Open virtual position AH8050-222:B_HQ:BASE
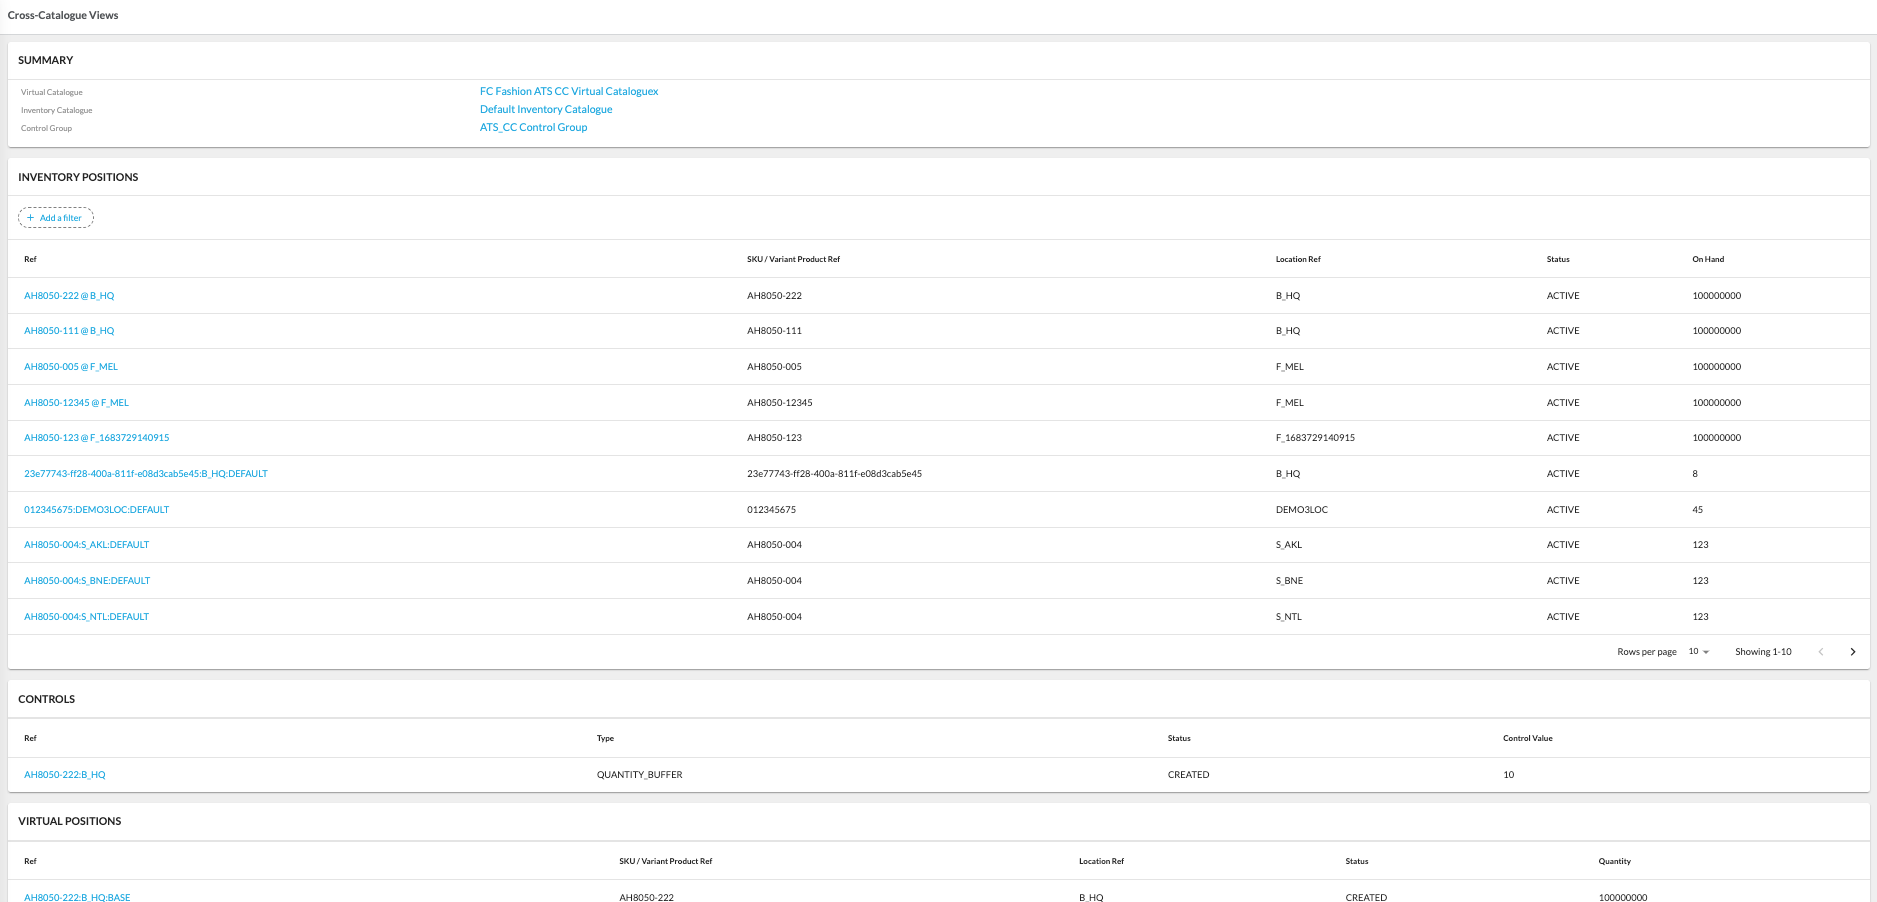This screenshot has height=902, width=1877. click(77, 897)
